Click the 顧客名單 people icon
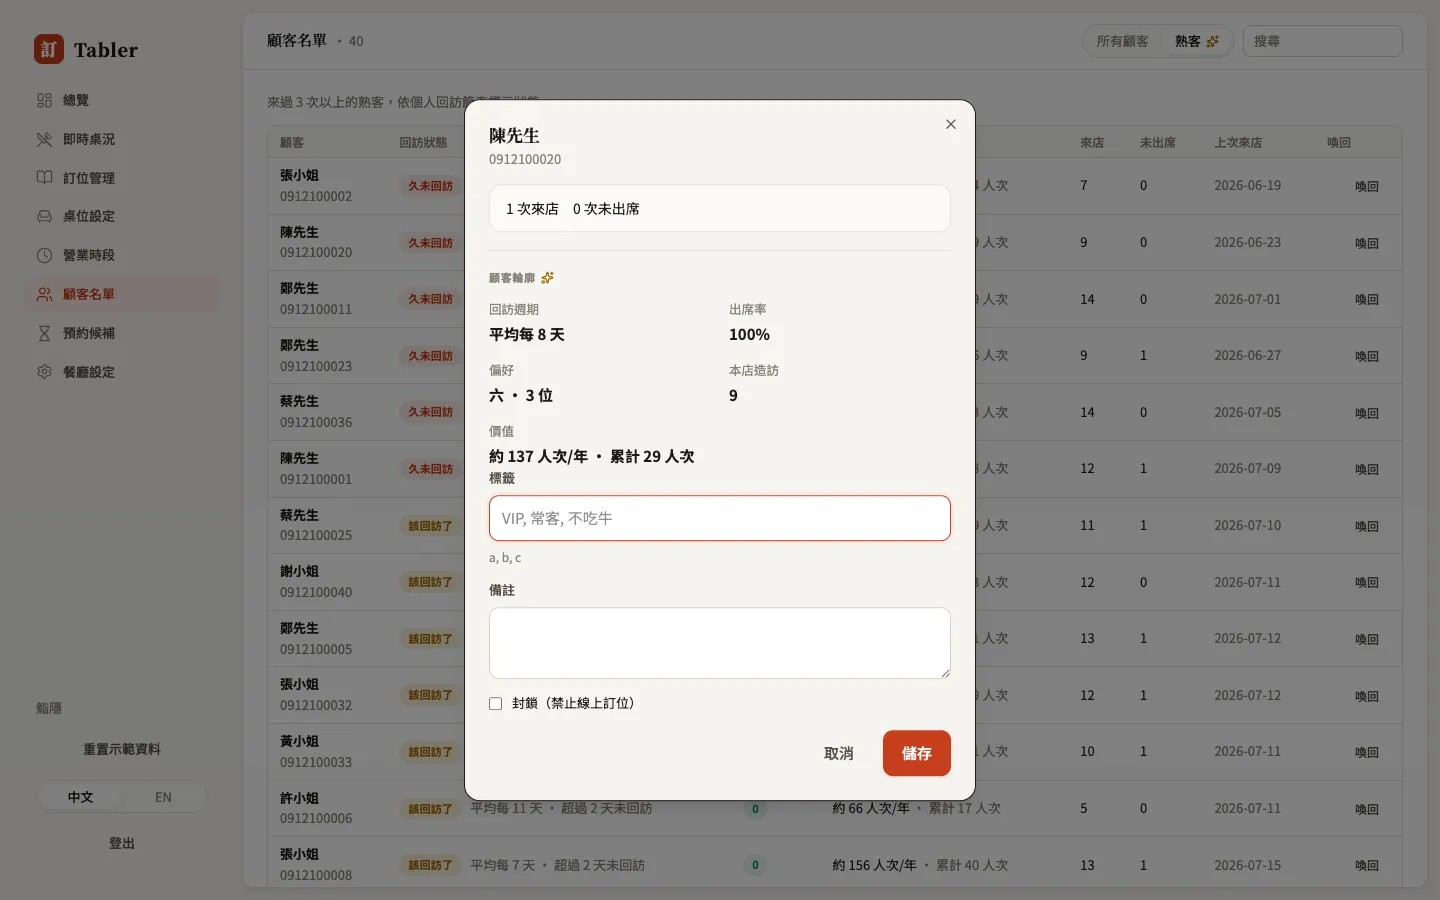This screenshot has height=900, width=1440. [44, 294]
